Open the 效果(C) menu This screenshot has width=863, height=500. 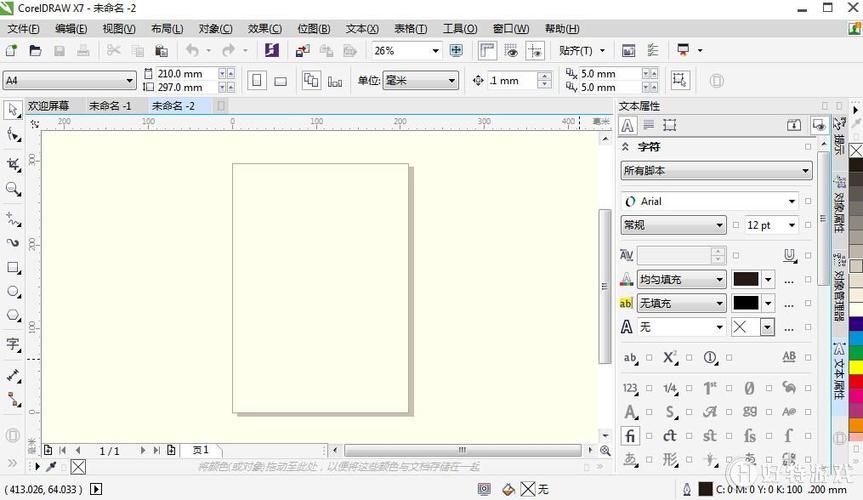(264, 29)
